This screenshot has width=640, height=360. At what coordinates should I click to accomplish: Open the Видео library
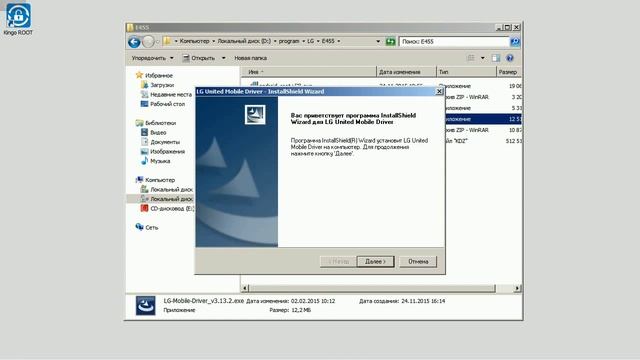(153, 133)
